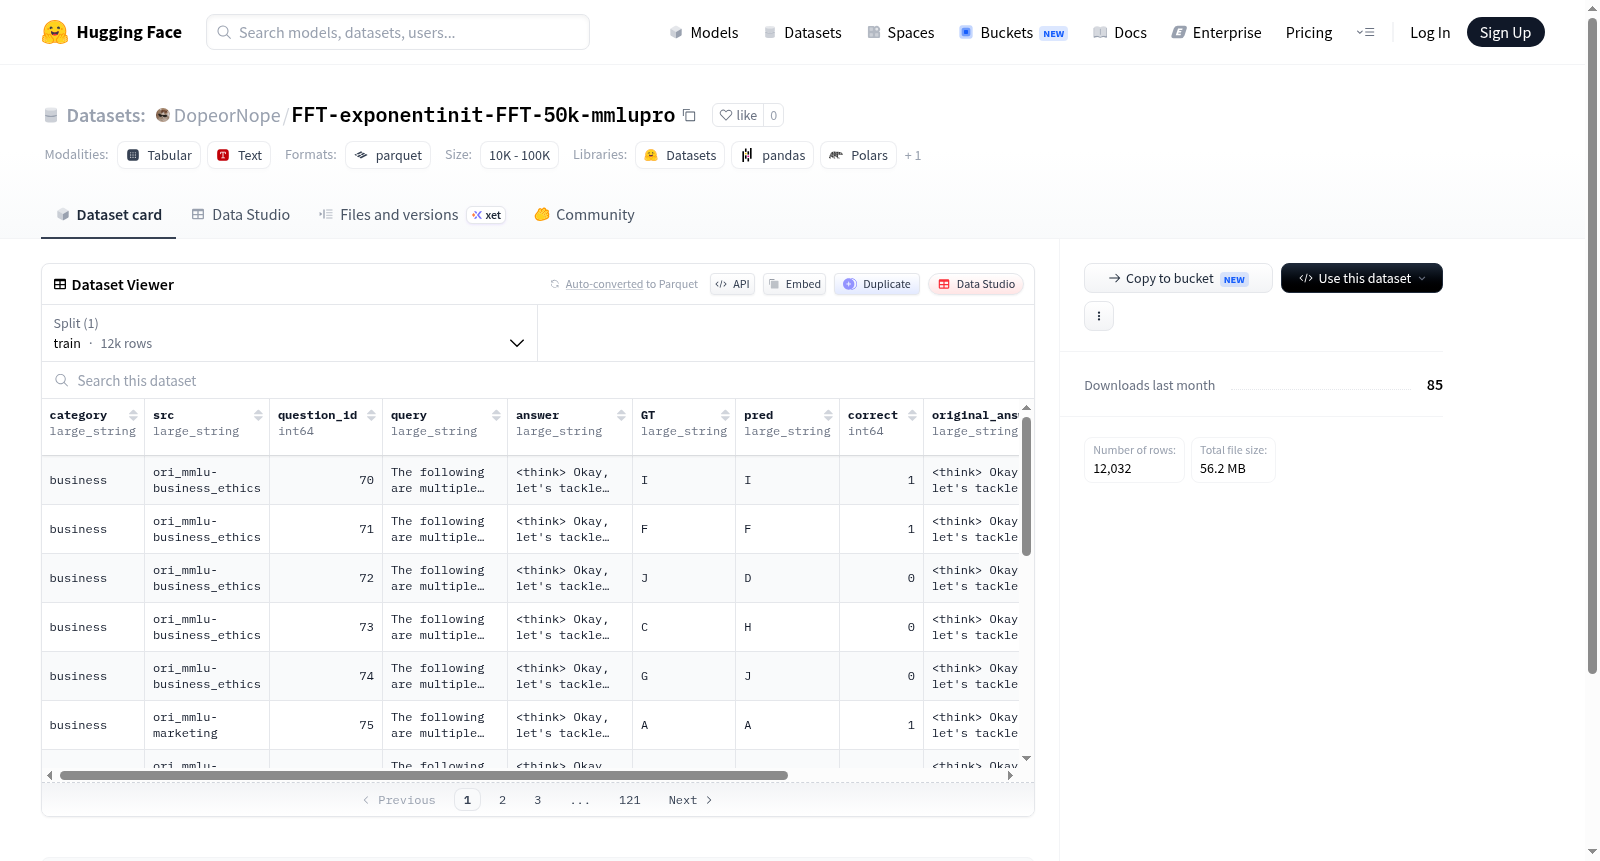Sort by the correct column
The image size is (1600, 861).
pyautogui.click(x=912, y=415)
